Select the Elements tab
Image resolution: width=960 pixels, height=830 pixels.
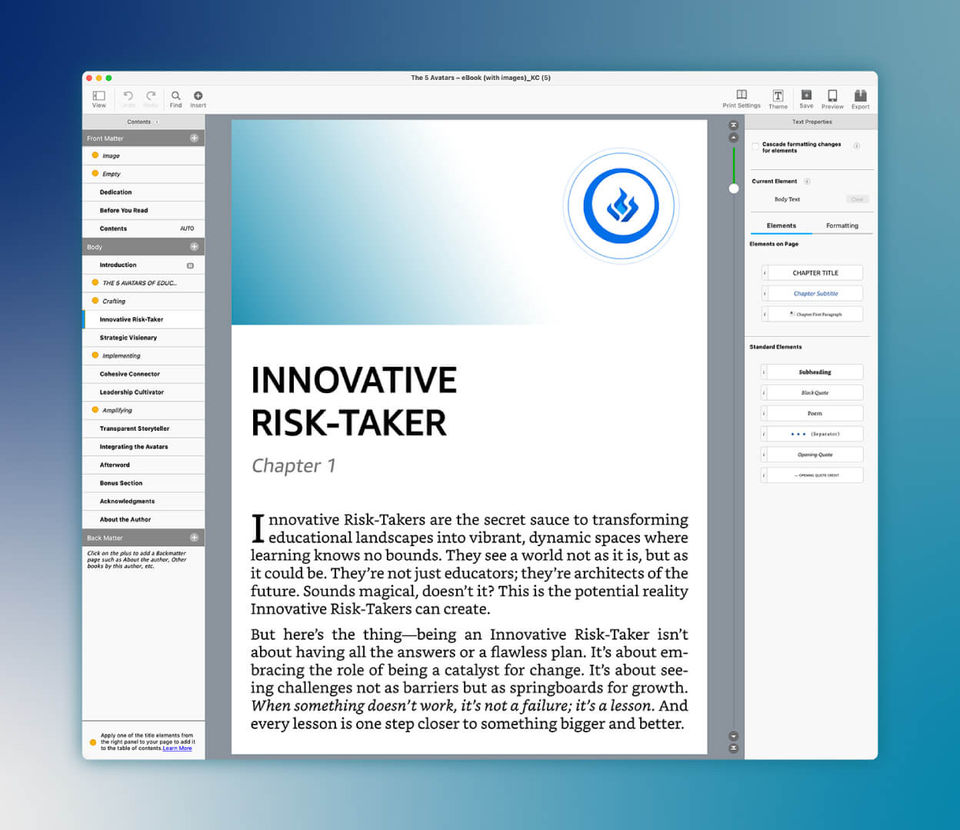tap(780, 225)
